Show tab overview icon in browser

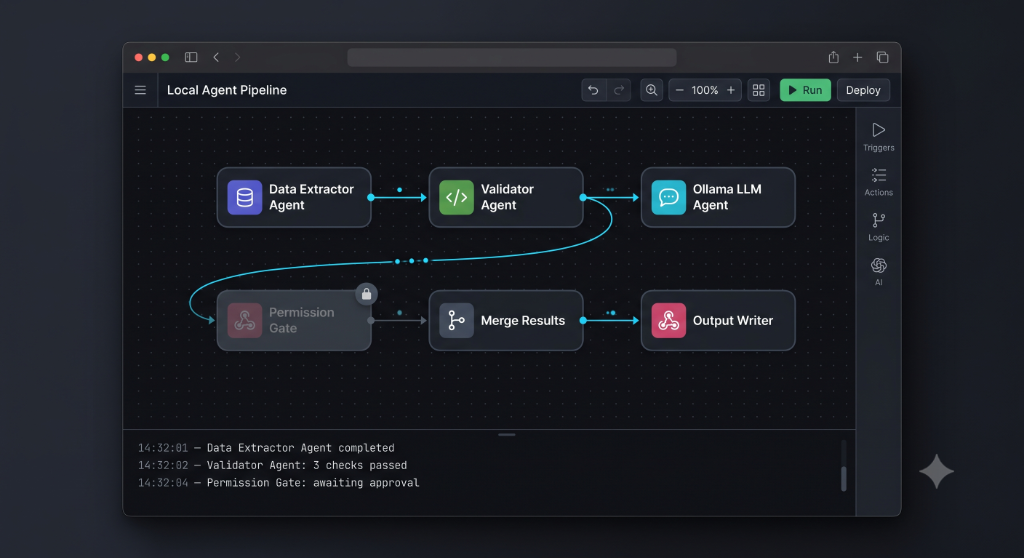point(882,57)
